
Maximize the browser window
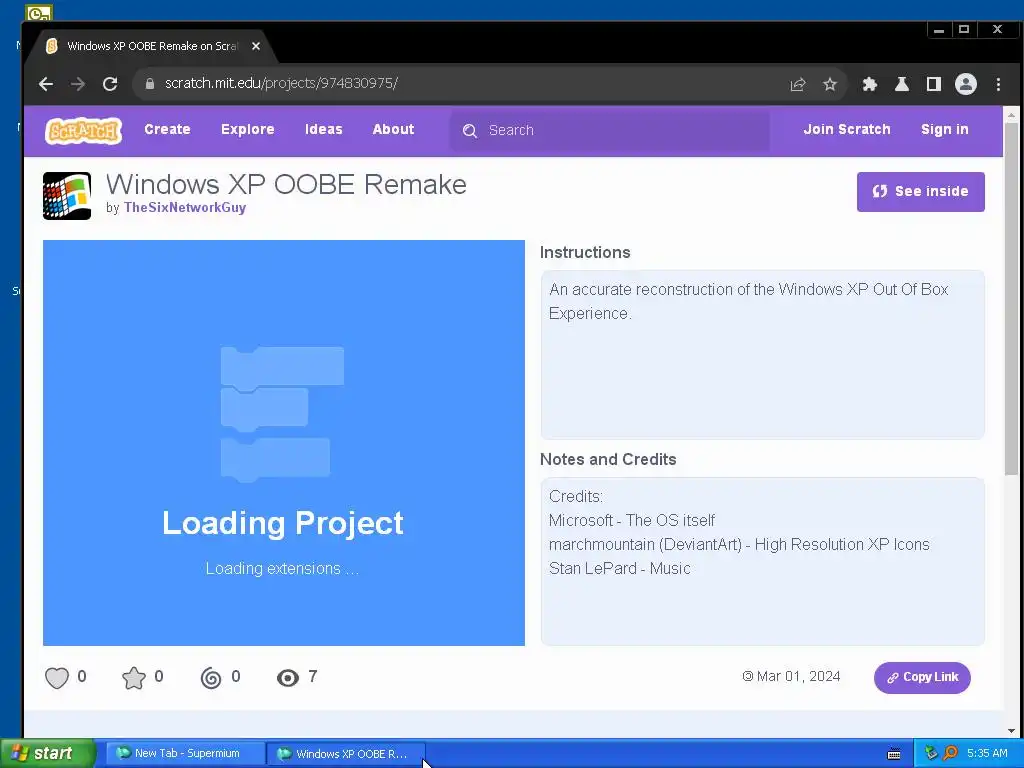pyautogui.click(x=964, y=30)
